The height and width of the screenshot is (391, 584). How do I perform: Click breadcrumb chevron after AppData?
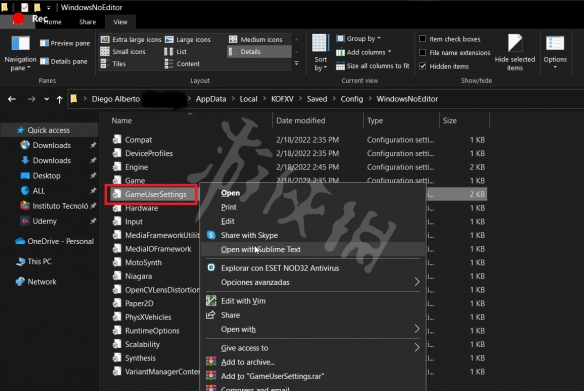click(233, 99)
